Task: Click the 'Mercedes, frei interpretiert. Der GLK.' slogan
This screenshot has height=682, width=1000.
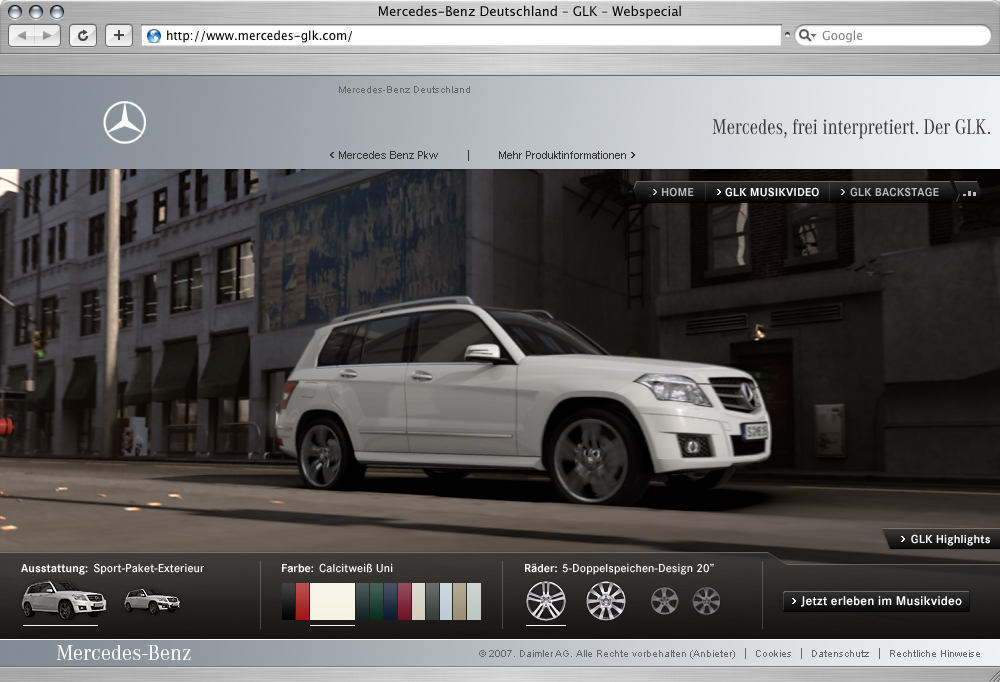Action: click(851, 127)
